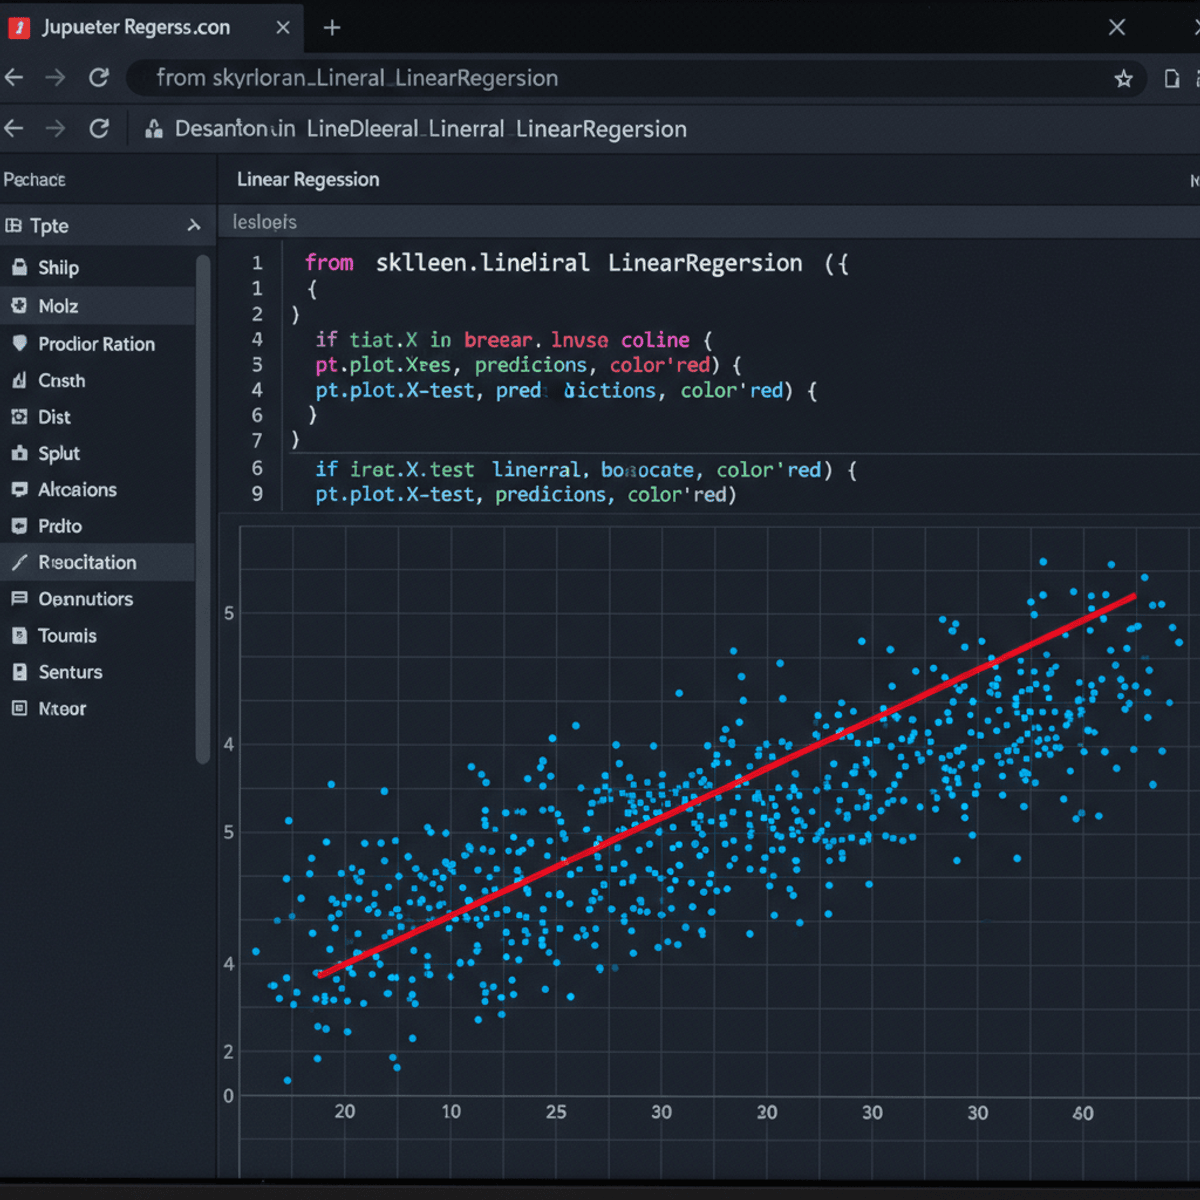Select the Cnsth chart icon
Screen dimensions: 1200x1200
20,380
